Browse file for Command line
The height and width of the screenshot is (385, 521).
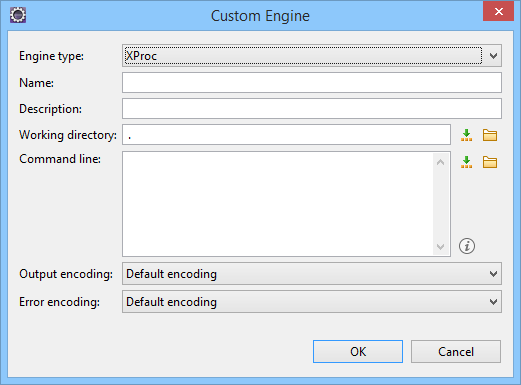[x=490, y=162]
